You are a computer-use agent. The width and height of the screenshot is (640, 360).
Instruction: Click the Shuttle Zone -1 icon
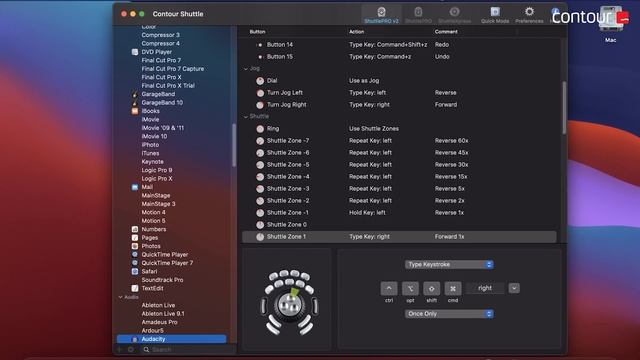(x=260, y=213)
